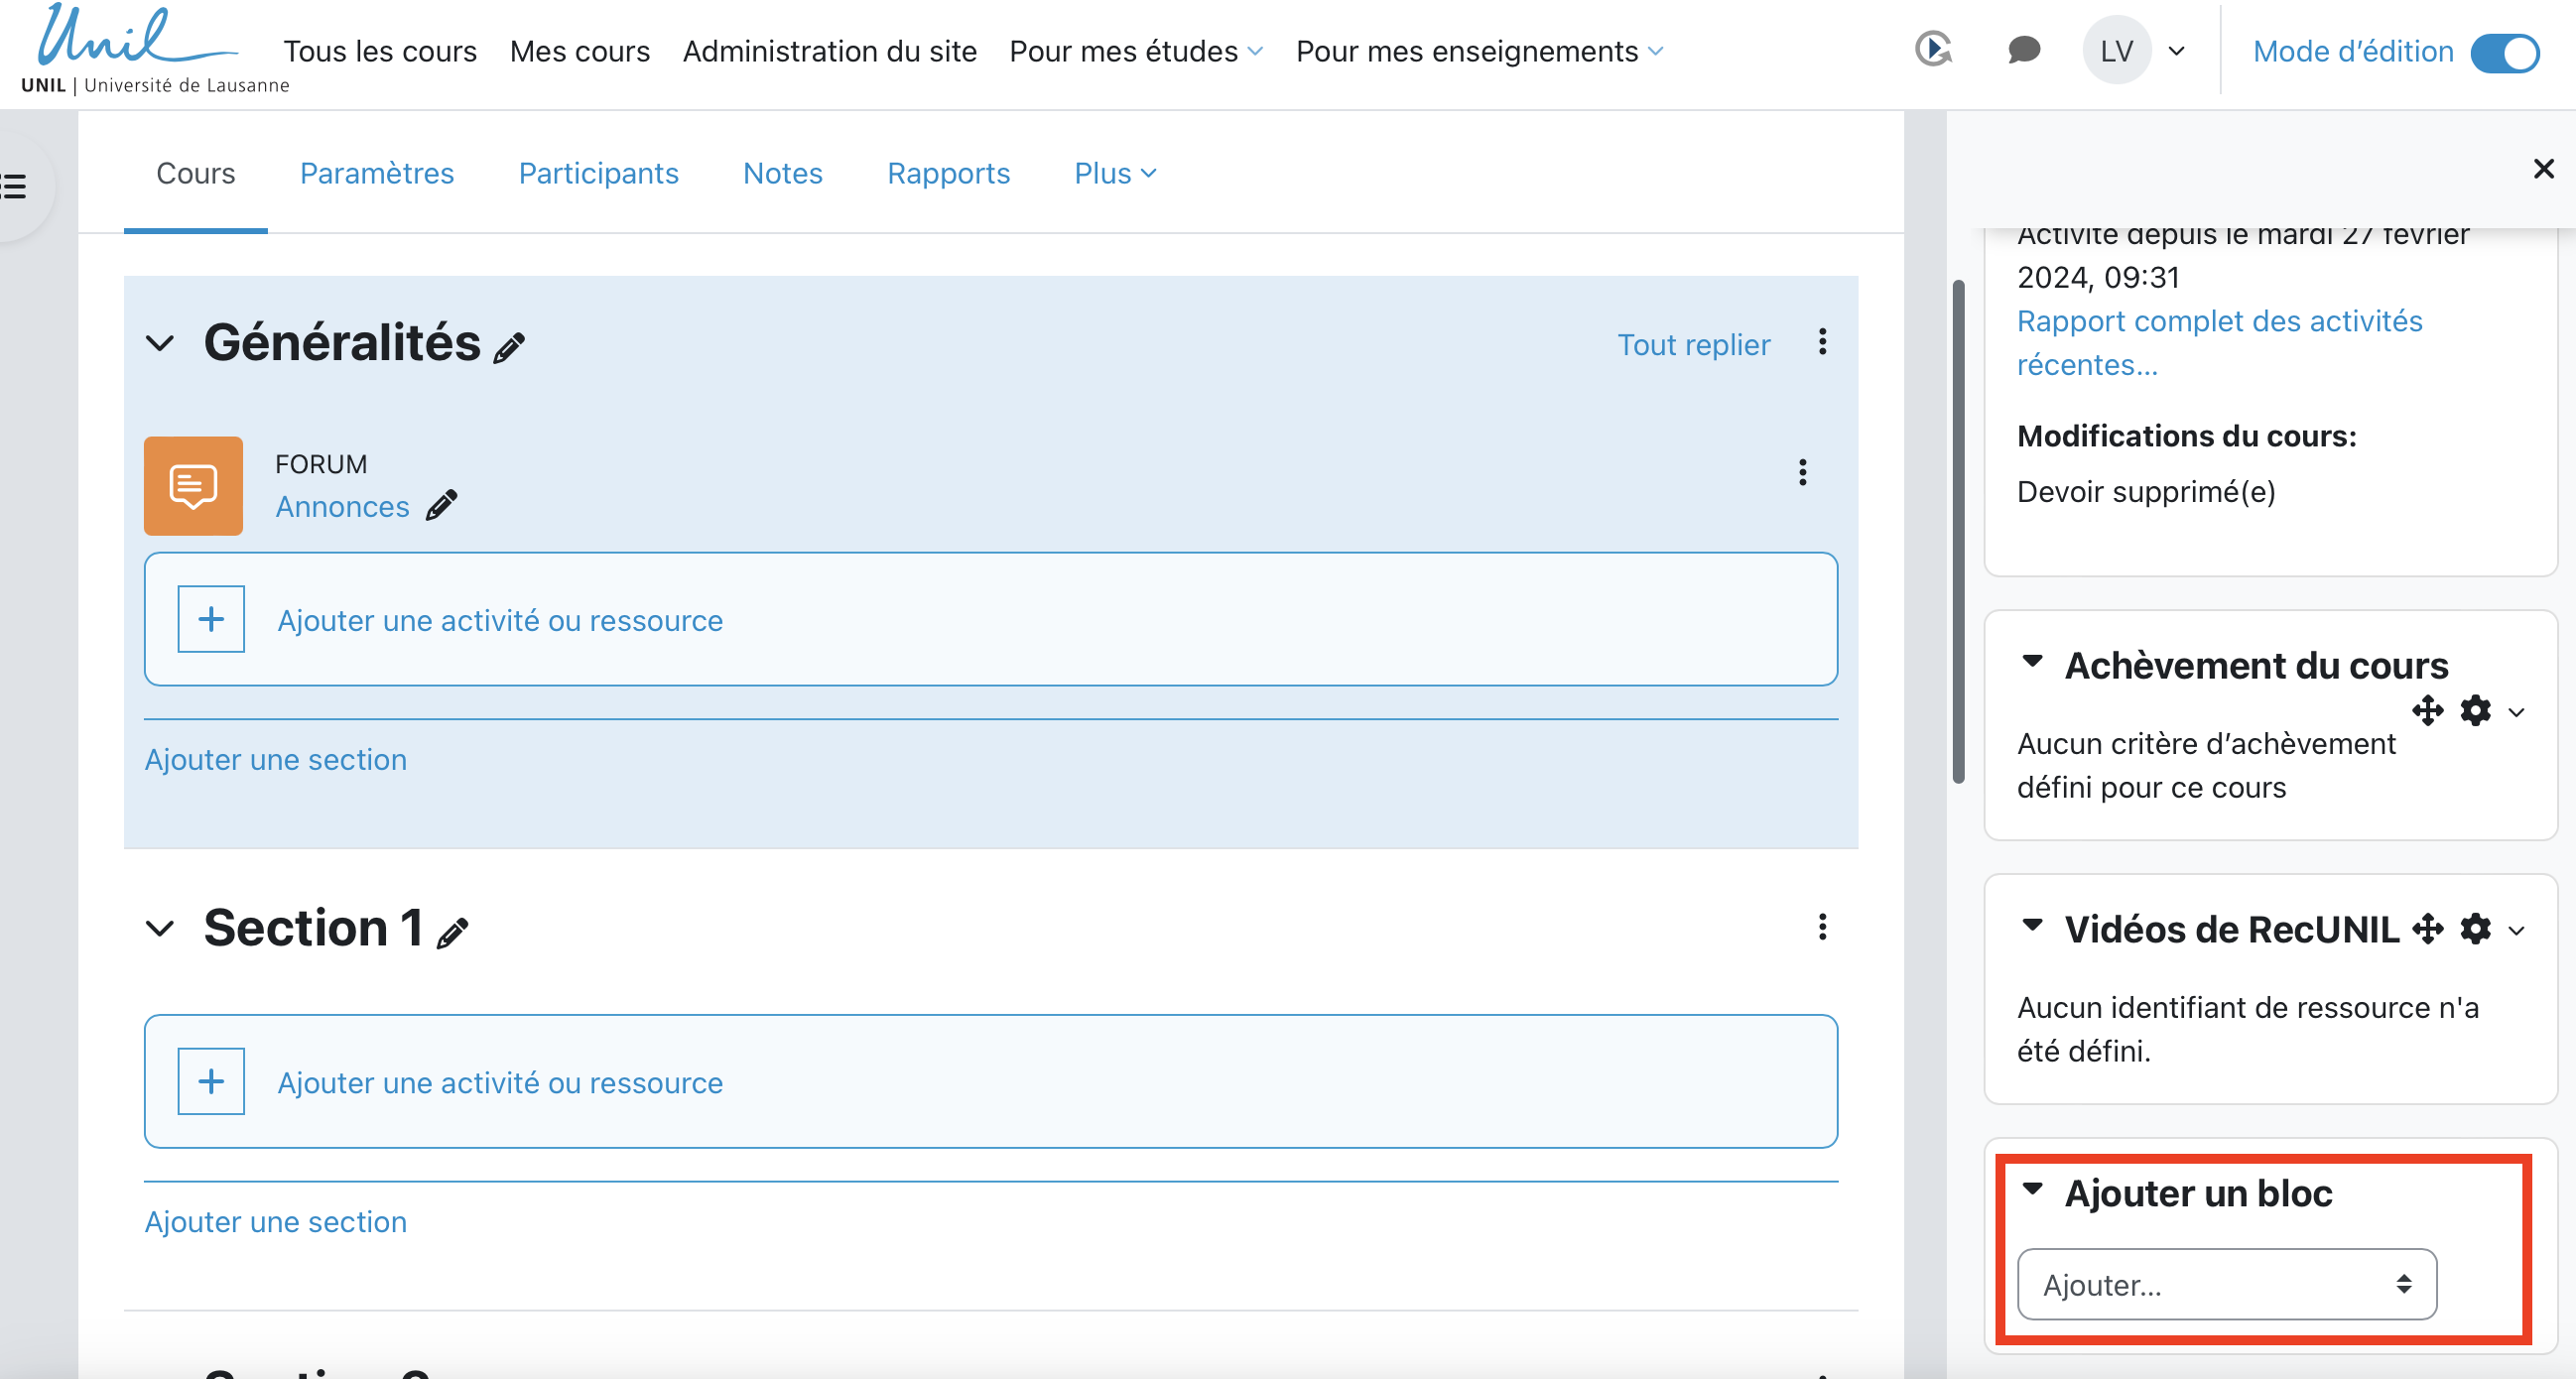
Task: Collapse the Section 1 chevron
Action: pos(160,928)
